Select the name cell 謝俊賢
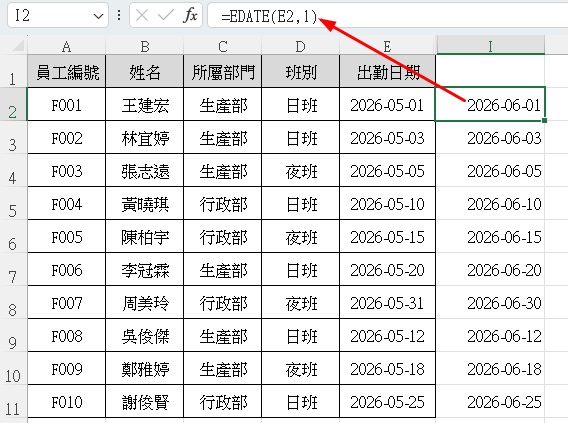Screen dimensions: 568x423 coord(145,401)
